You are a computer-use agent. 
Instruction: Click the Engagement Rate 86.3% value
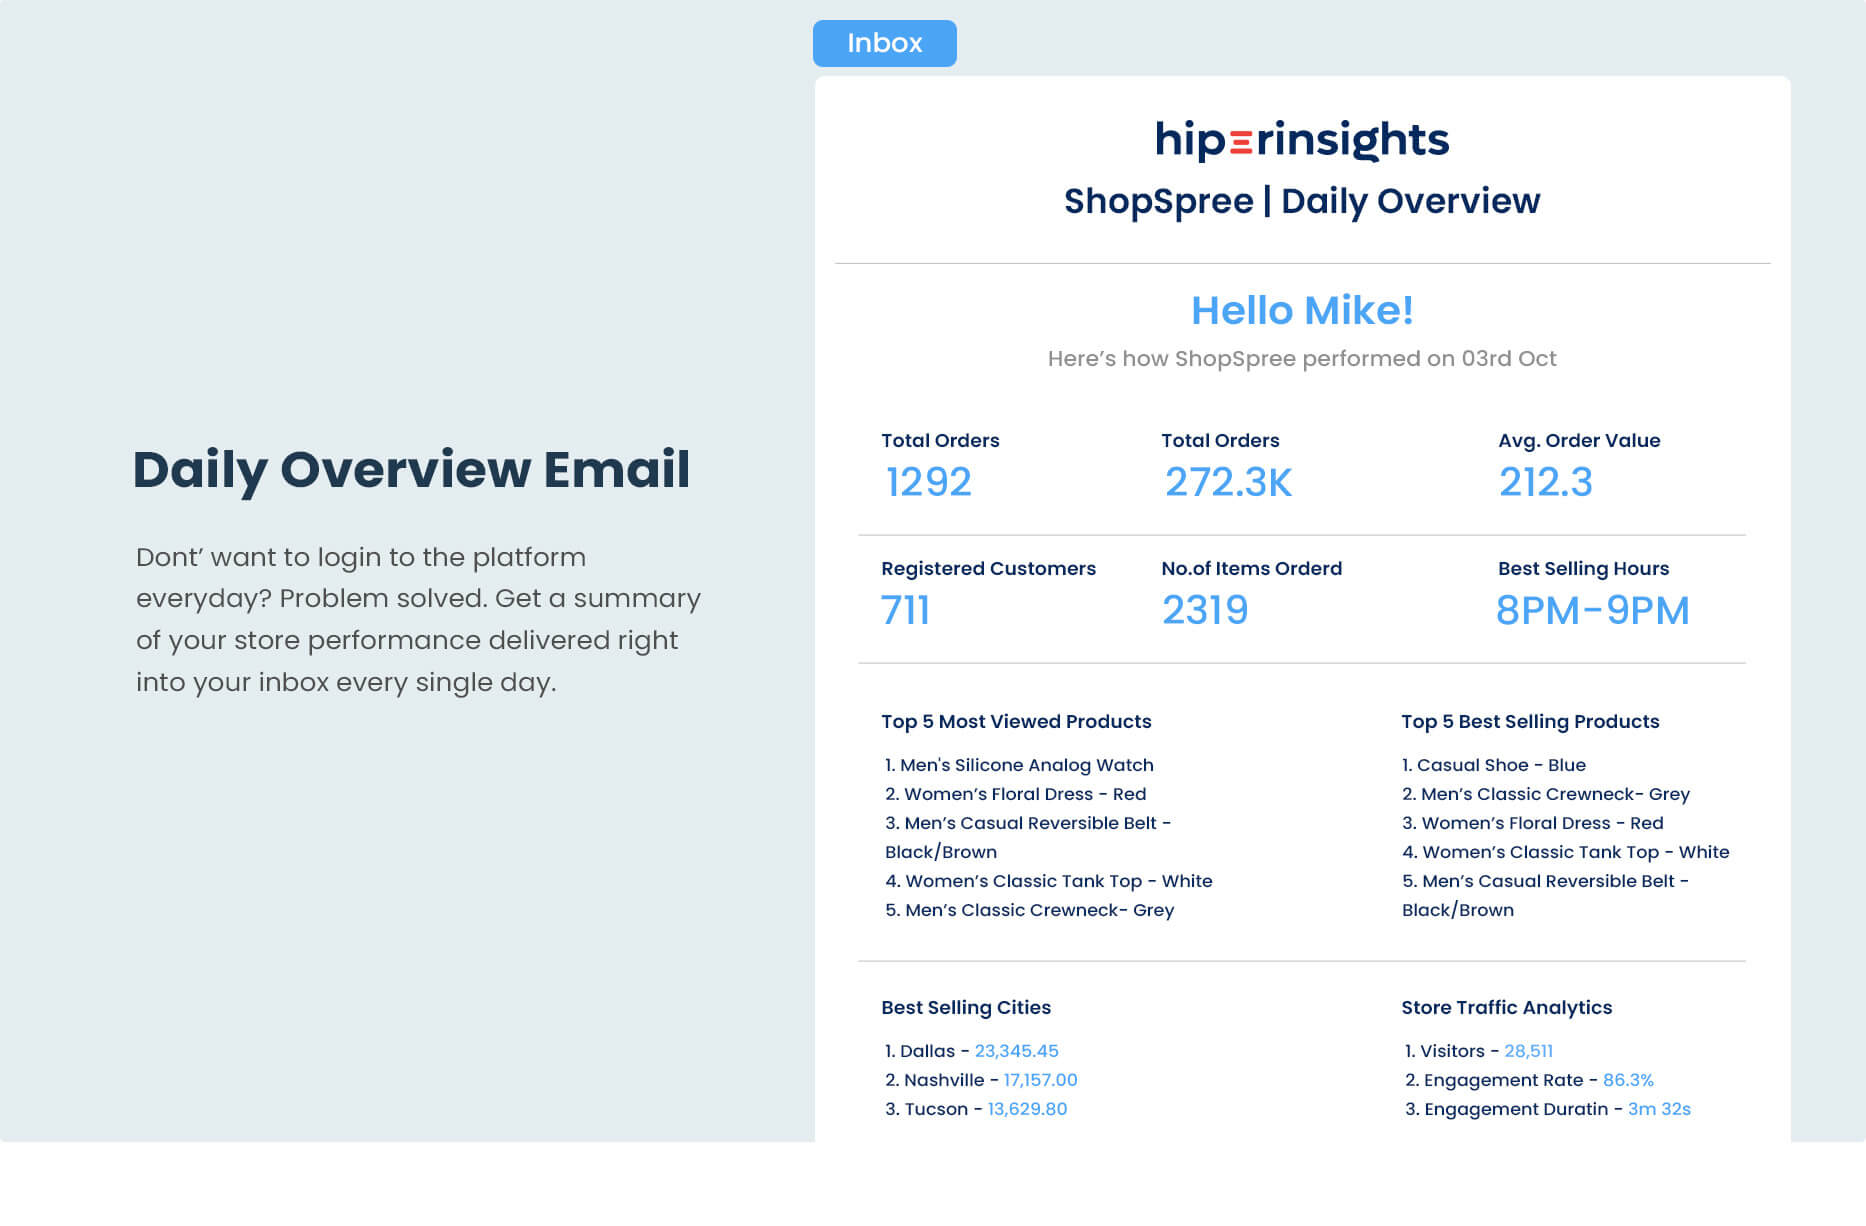pos(1628,1080)
